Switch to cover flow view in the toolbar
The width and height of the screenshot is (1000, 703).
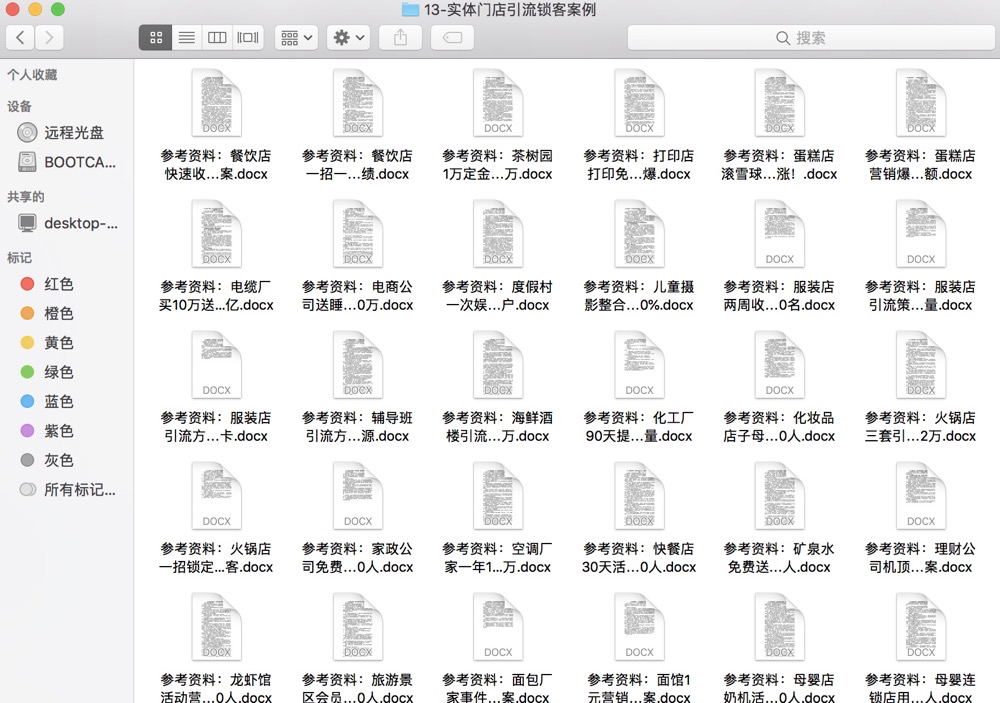(247, 37)
